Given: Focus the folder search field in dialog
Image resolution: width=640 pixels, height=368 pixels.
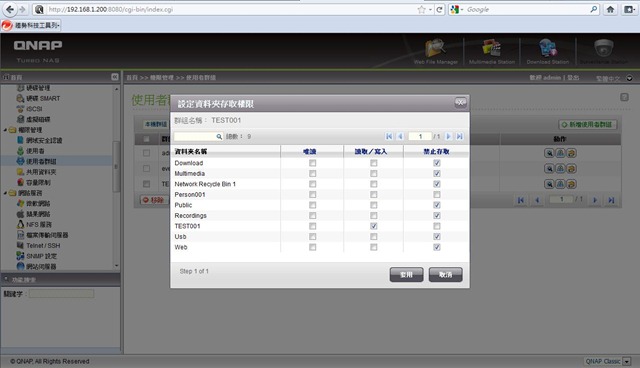Looking at the screenshot, I should tap(195, 136).
